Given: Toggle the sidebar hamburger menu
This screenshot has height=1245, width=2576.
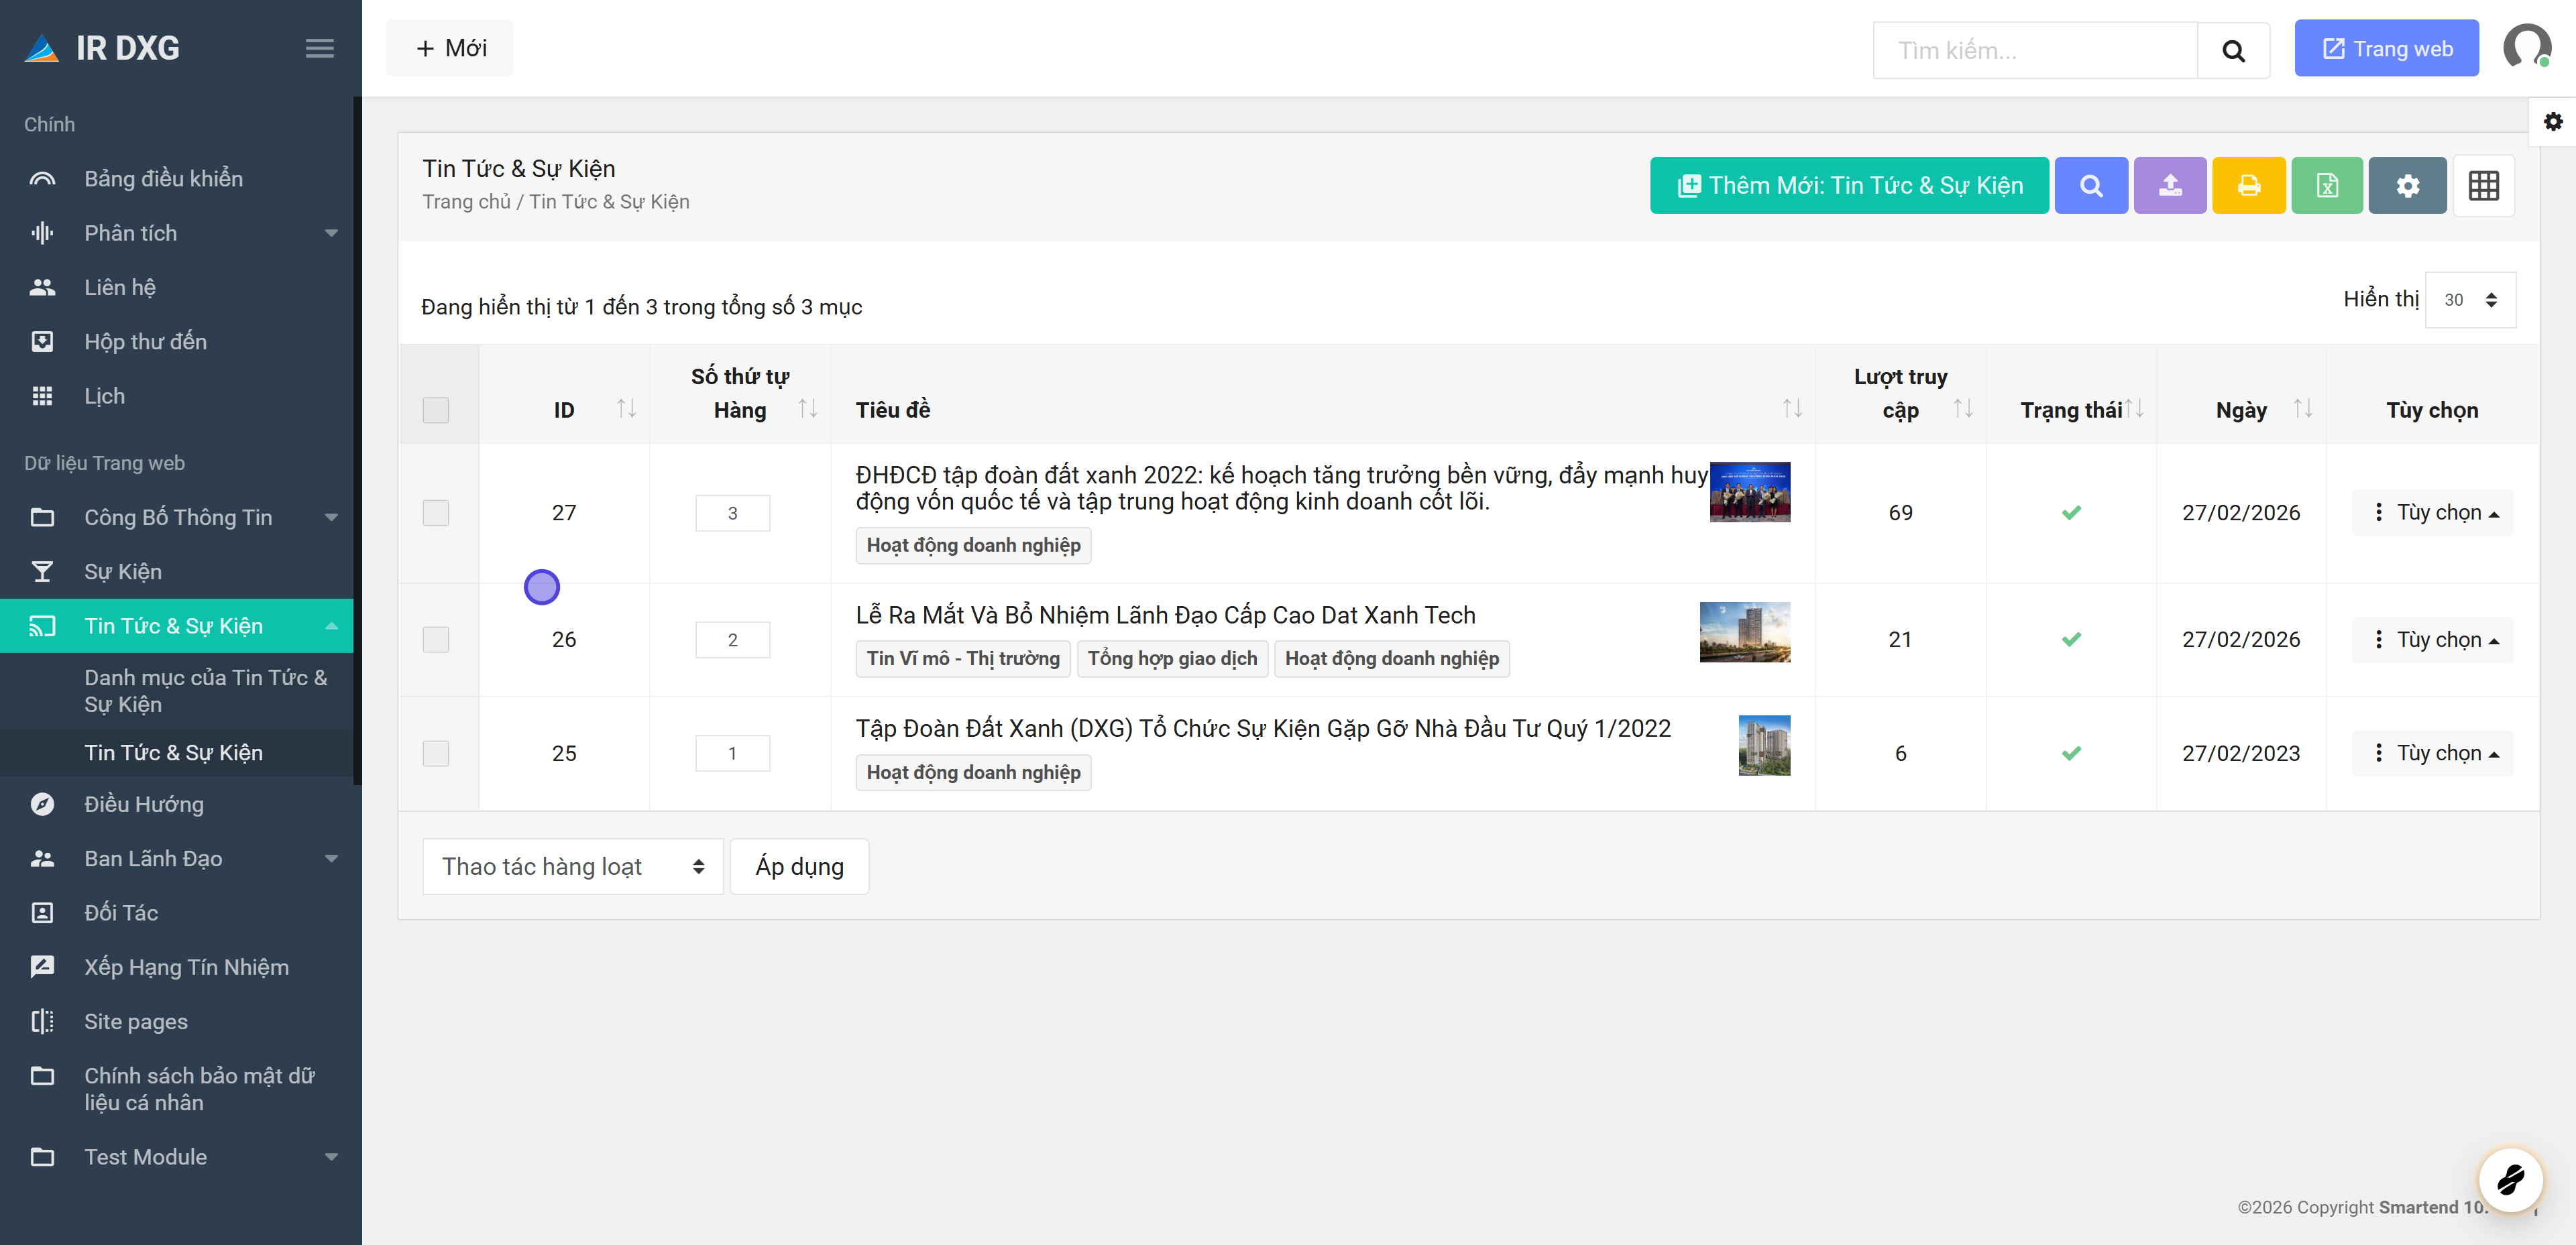Looking at the screenshot, I should click(319, 48).
